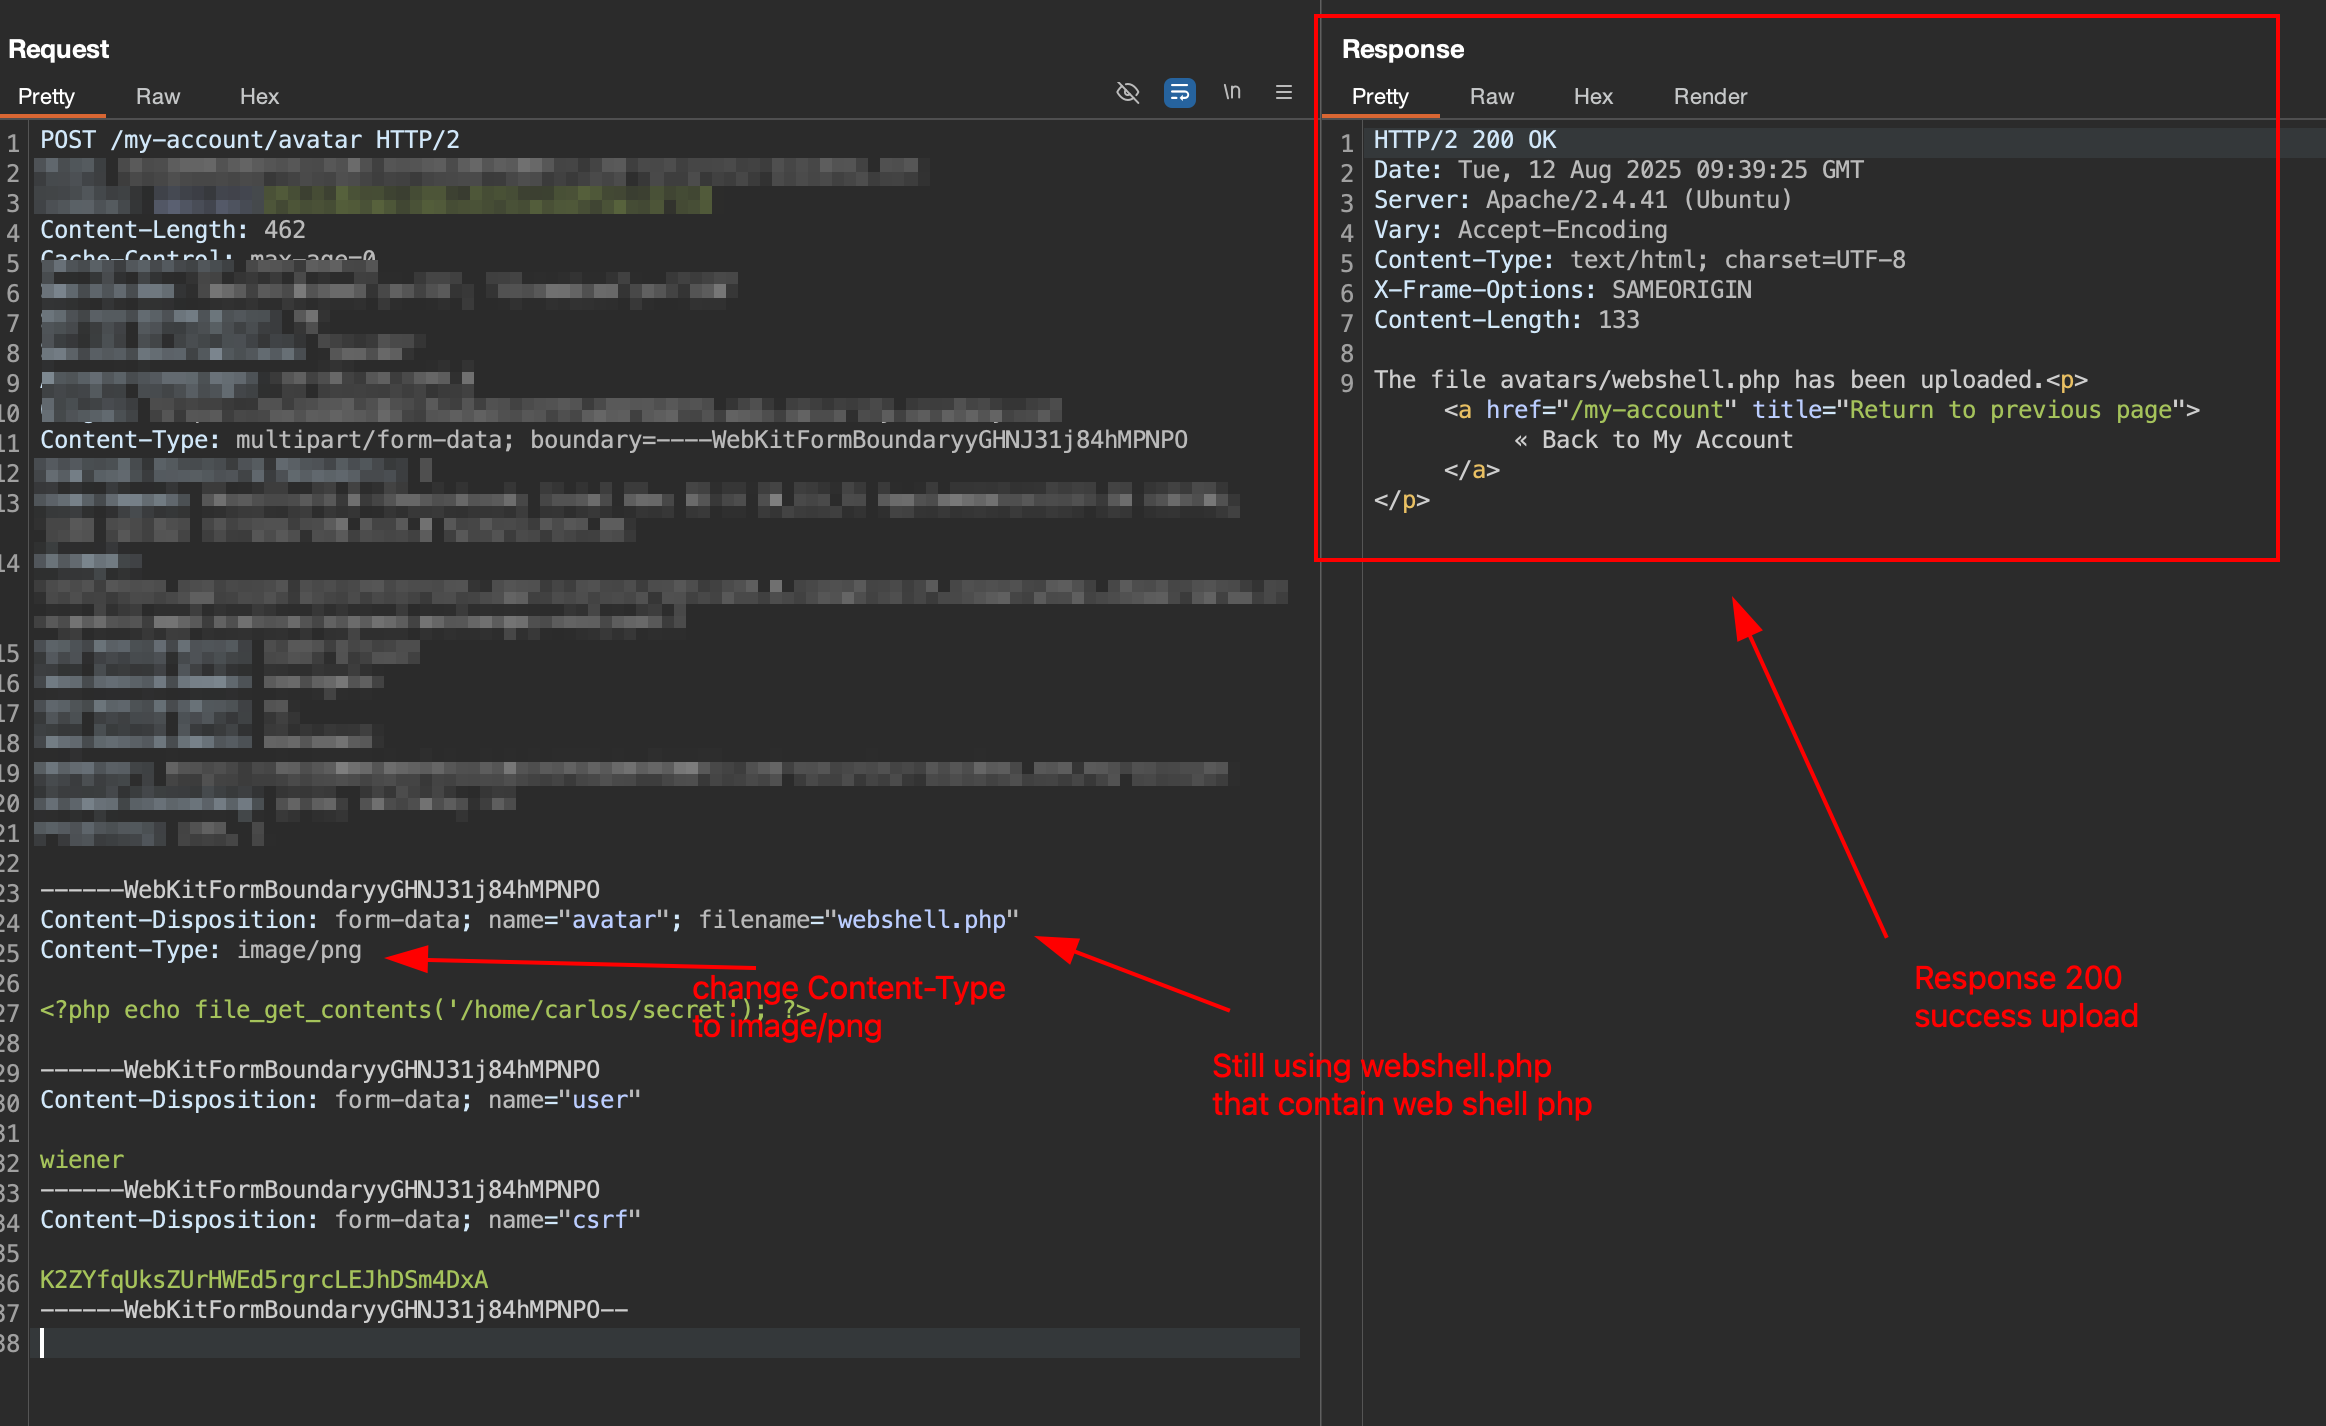Click the POST /my-account/avatar HTTP/2 request line

pyautogui.click(x=250, y=140)
